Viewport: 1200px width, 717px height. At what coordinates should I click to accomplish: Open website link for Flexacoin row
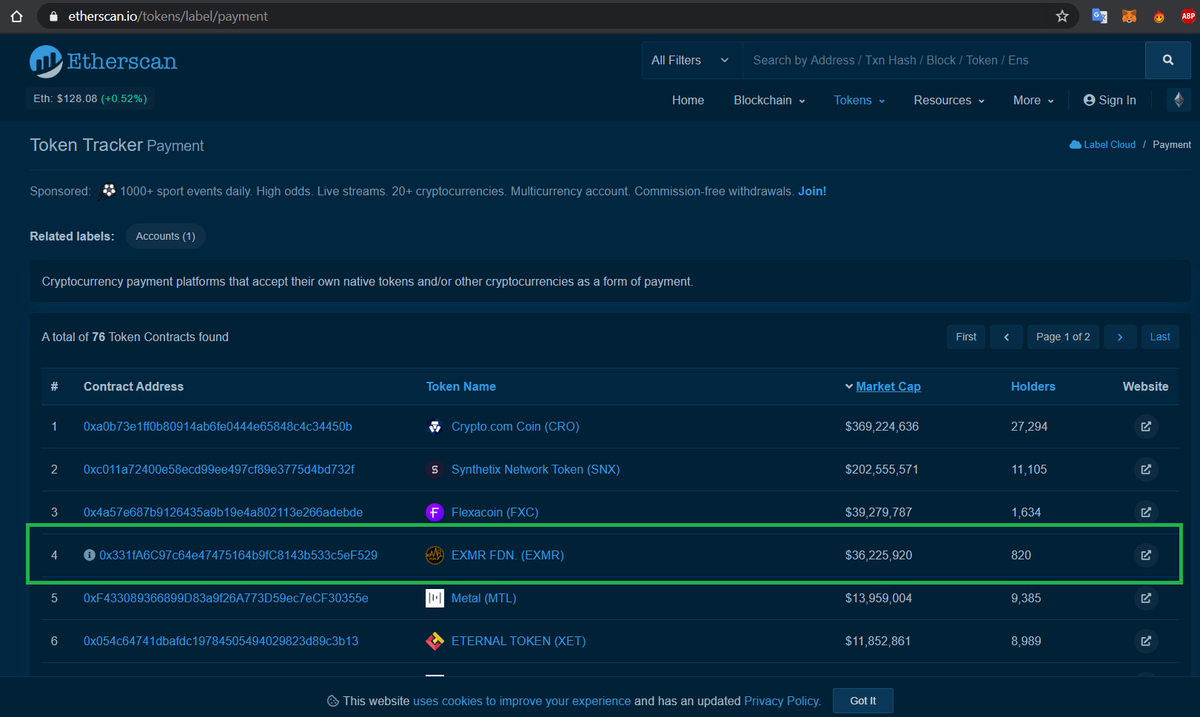[x=1146, y=512]
